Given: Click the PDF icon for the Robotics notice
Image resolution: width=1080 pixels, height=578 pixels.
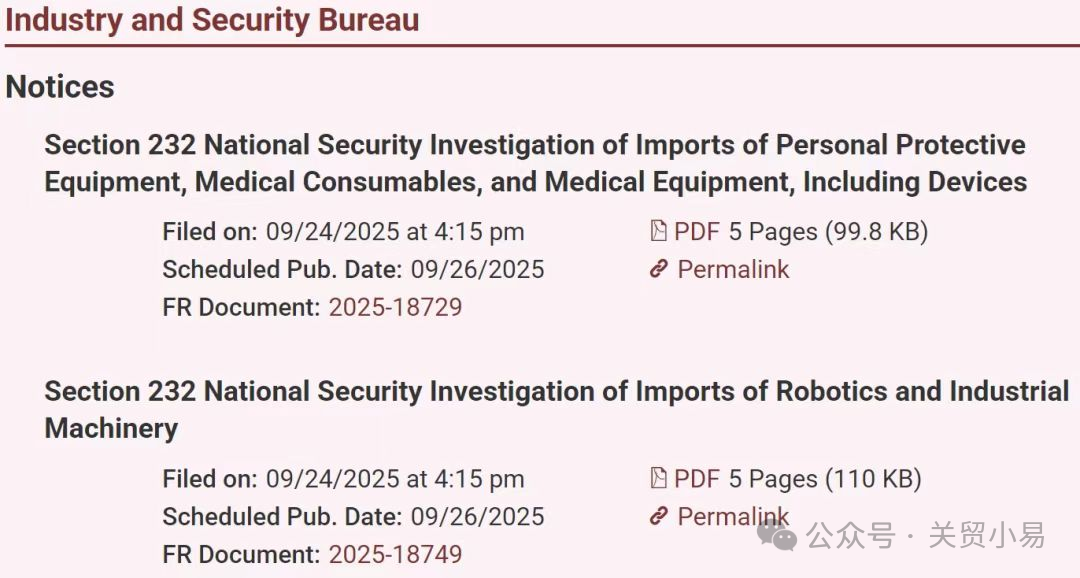Looking at the screenshot, I should tap(658, 479).
